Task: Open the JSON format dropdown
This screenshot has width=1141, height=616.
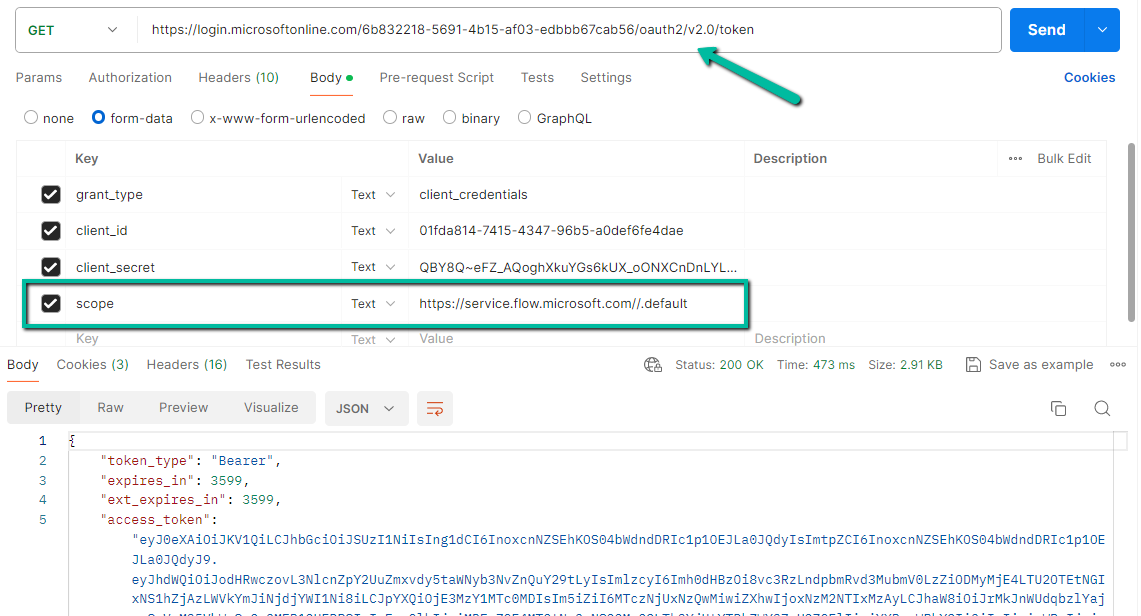Action: [x=365, y=408]
